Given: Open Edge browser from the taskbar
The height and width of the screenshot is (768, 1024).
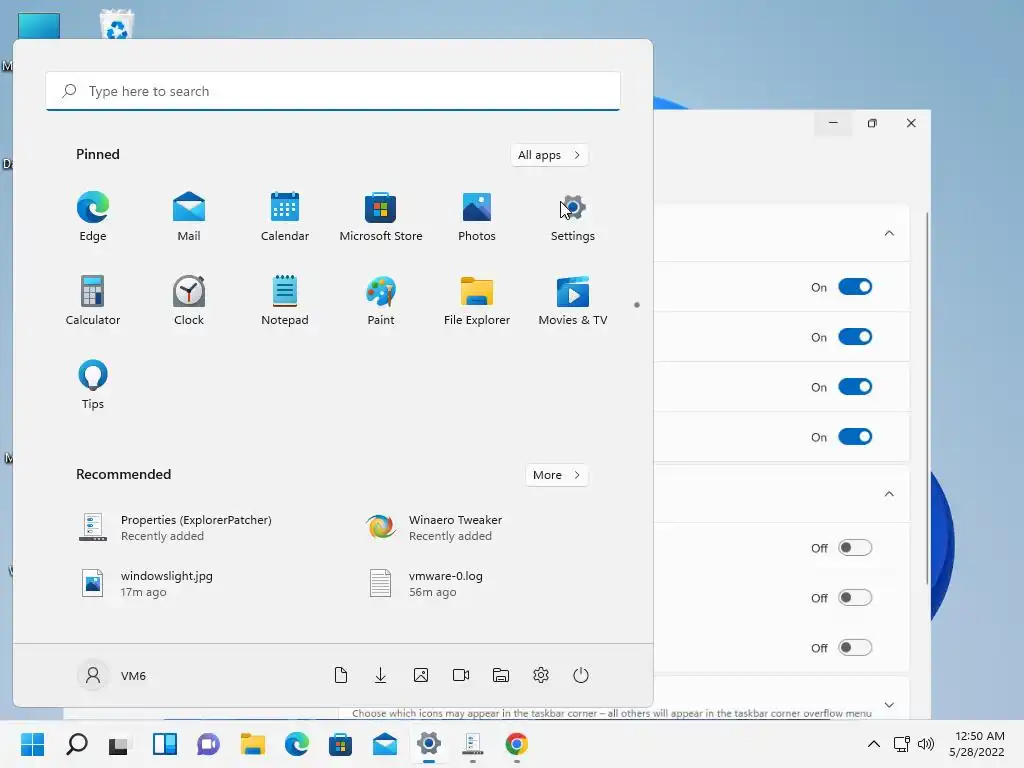Looking at the screenshot, I should (x=296, y=744).
